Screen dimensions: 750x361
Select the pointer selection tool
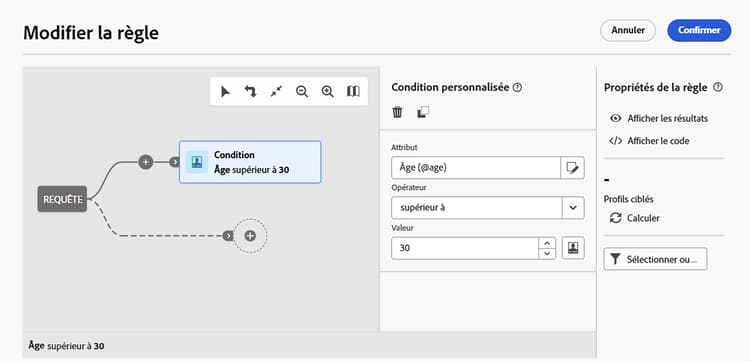click(x=225, y=91)
